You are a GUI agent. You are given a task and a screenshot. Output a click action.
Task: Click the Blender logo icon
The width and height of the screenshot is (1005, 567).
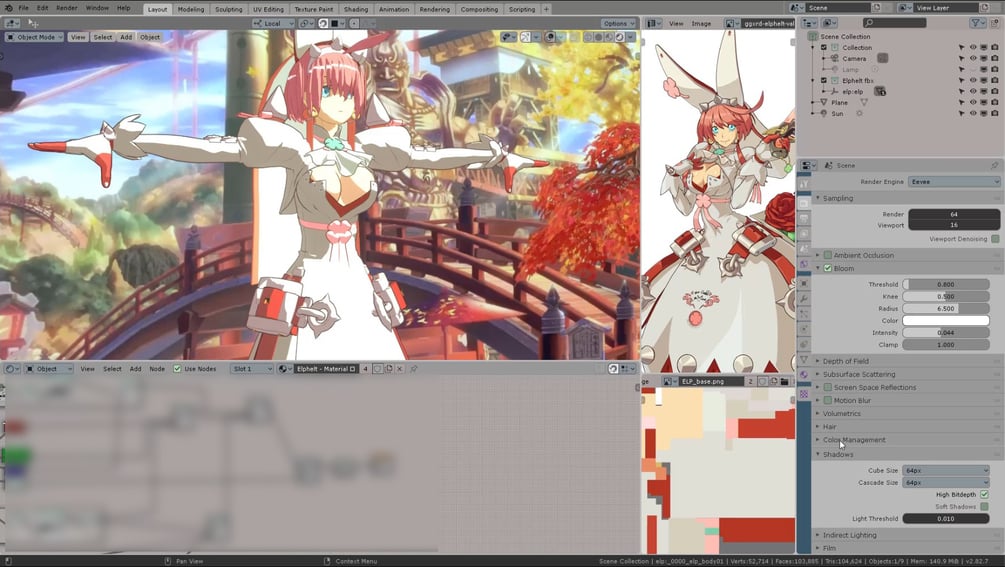pyautogui.click(x=8, y=8)
